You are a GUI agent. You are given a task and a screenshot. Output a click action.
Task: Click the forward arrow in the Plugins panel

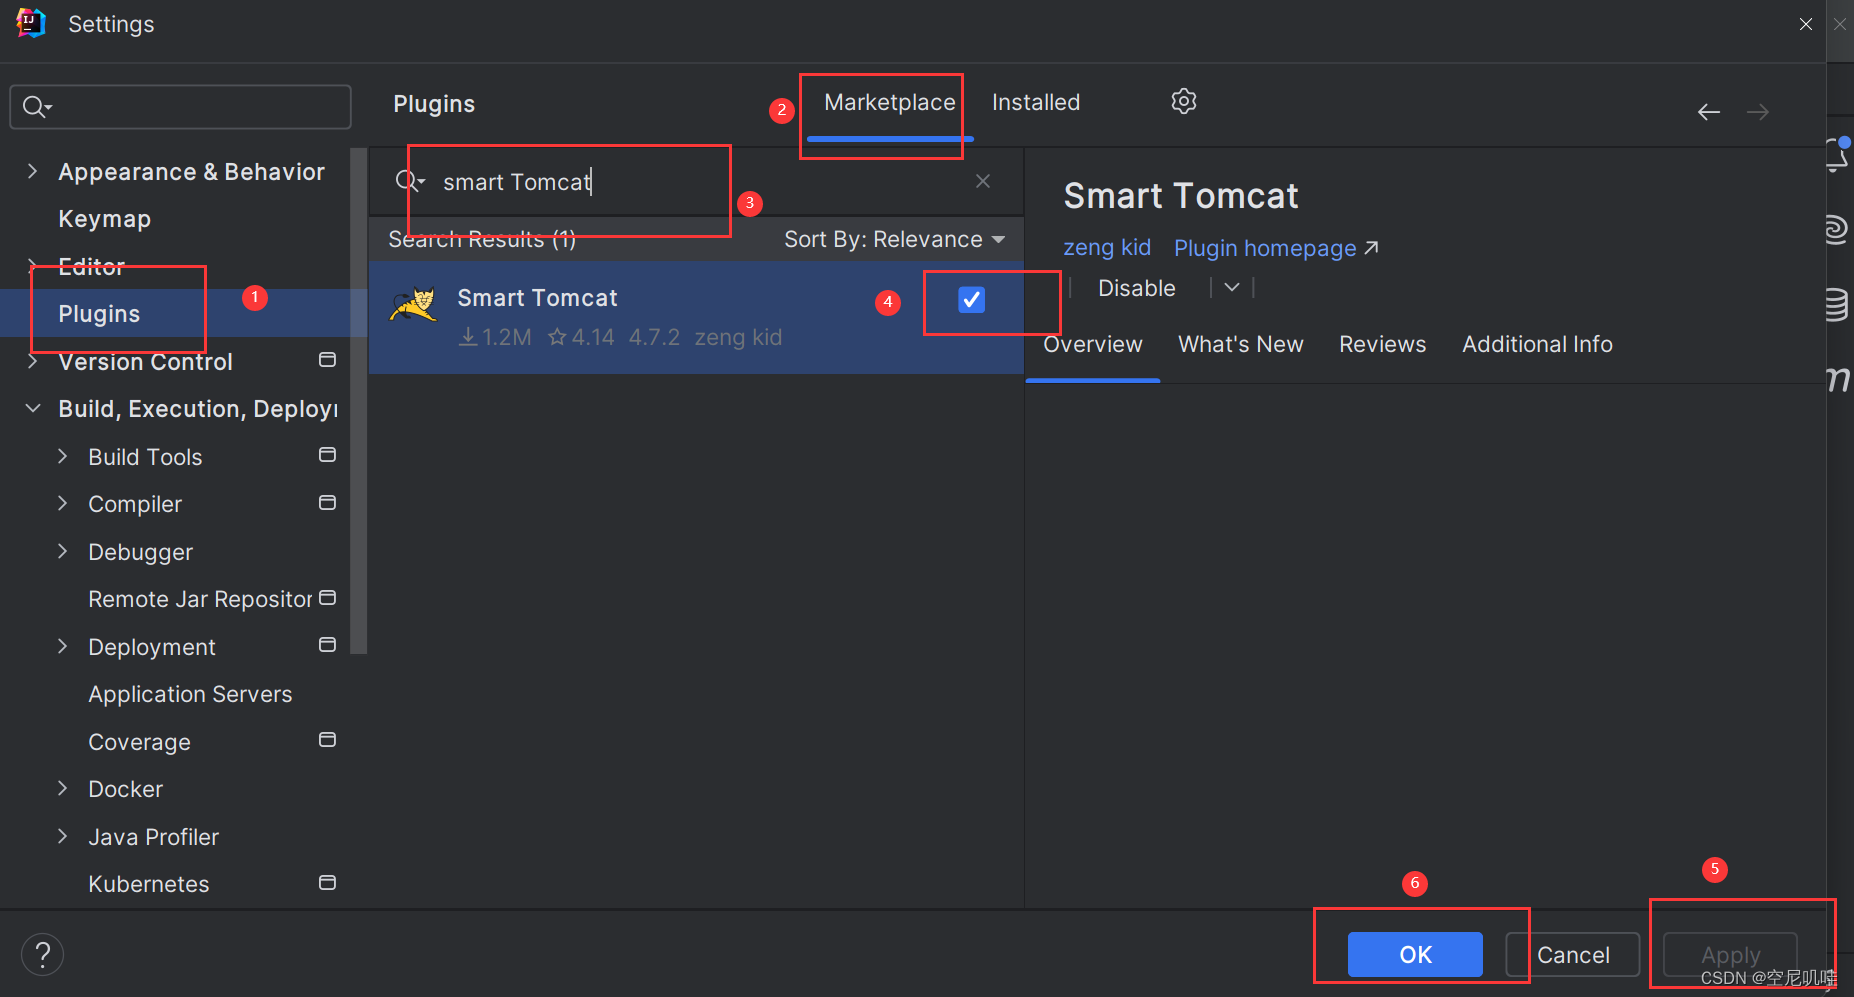(1757, 111)
